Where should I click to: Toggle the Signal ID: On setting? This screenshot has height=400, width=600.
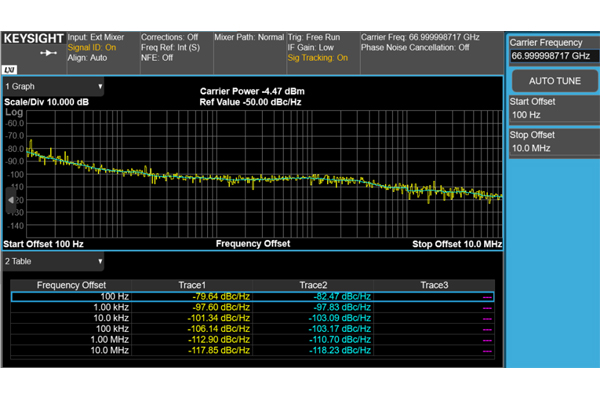coord(94,47)
